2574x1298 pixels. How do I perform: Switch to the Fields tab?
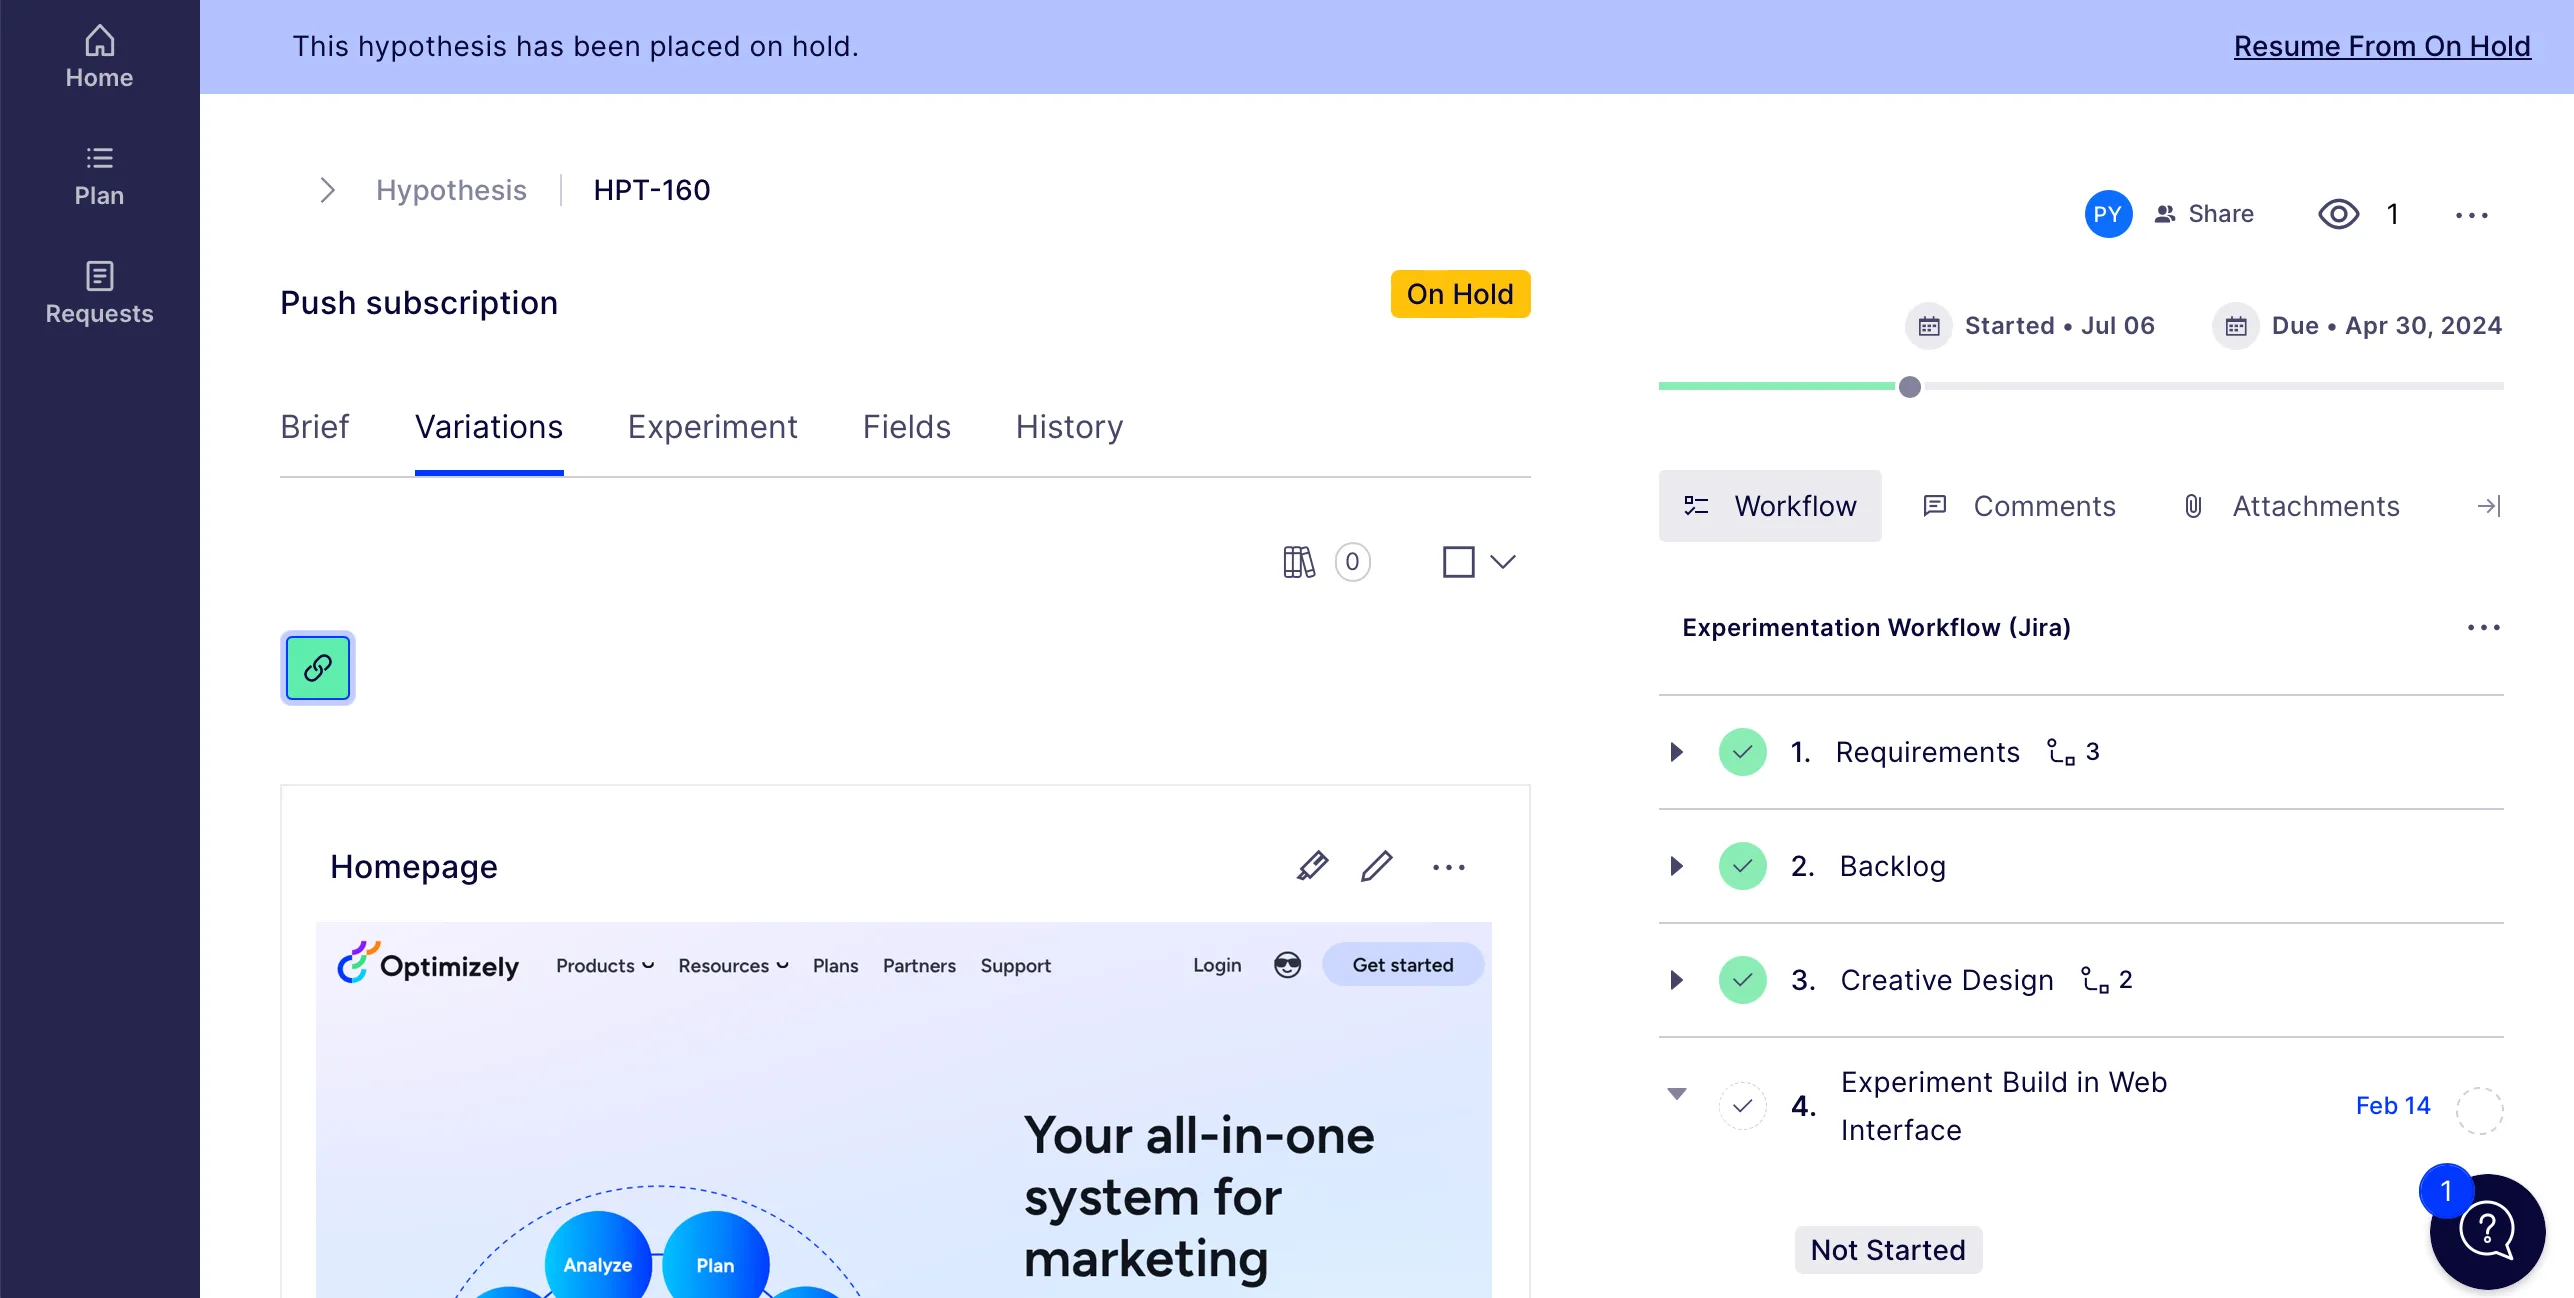coord(907,427)
